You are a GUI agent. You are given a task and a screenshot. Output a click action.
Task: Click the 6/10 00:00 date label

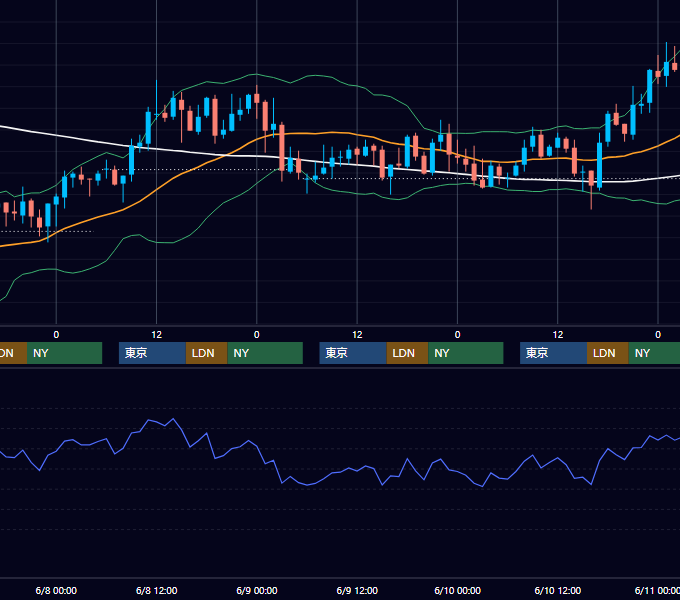[458, 590]
